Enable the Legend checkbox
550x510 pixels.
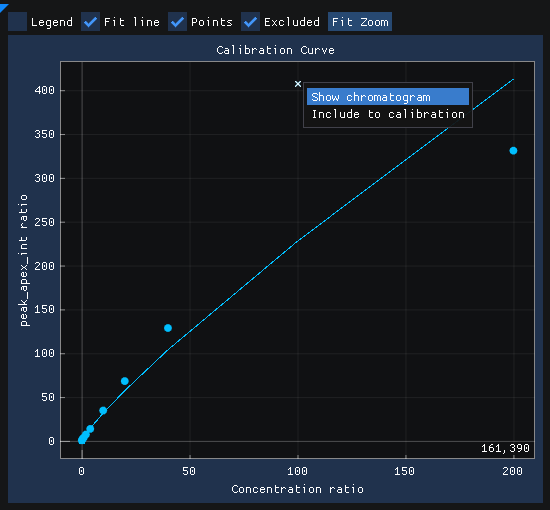click(x=17, y=22)
